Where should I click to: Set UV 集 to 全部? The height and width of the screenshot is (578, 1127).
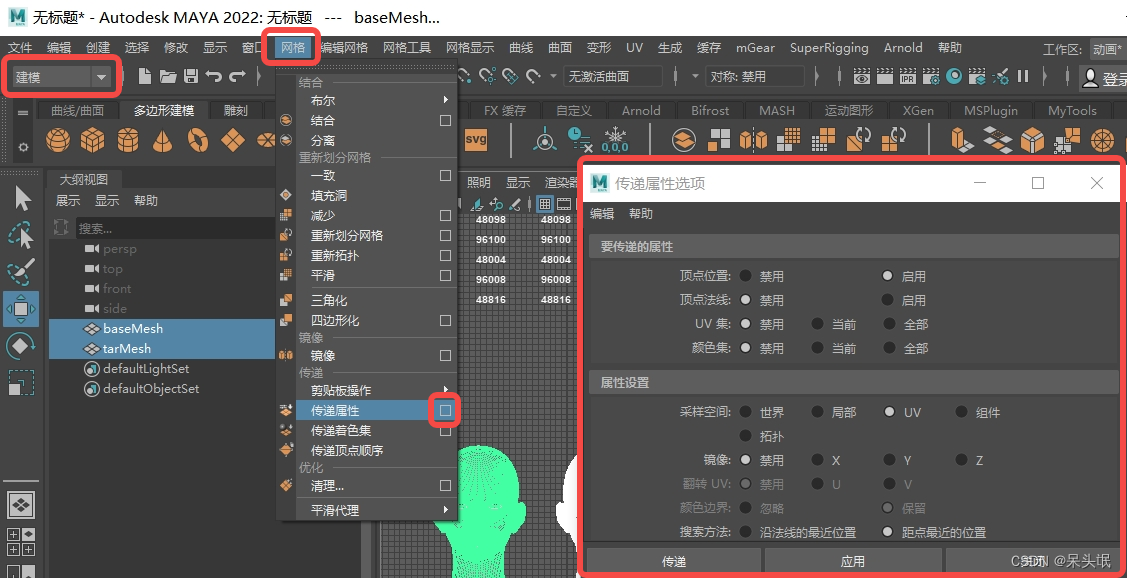[x=890, y=324]
